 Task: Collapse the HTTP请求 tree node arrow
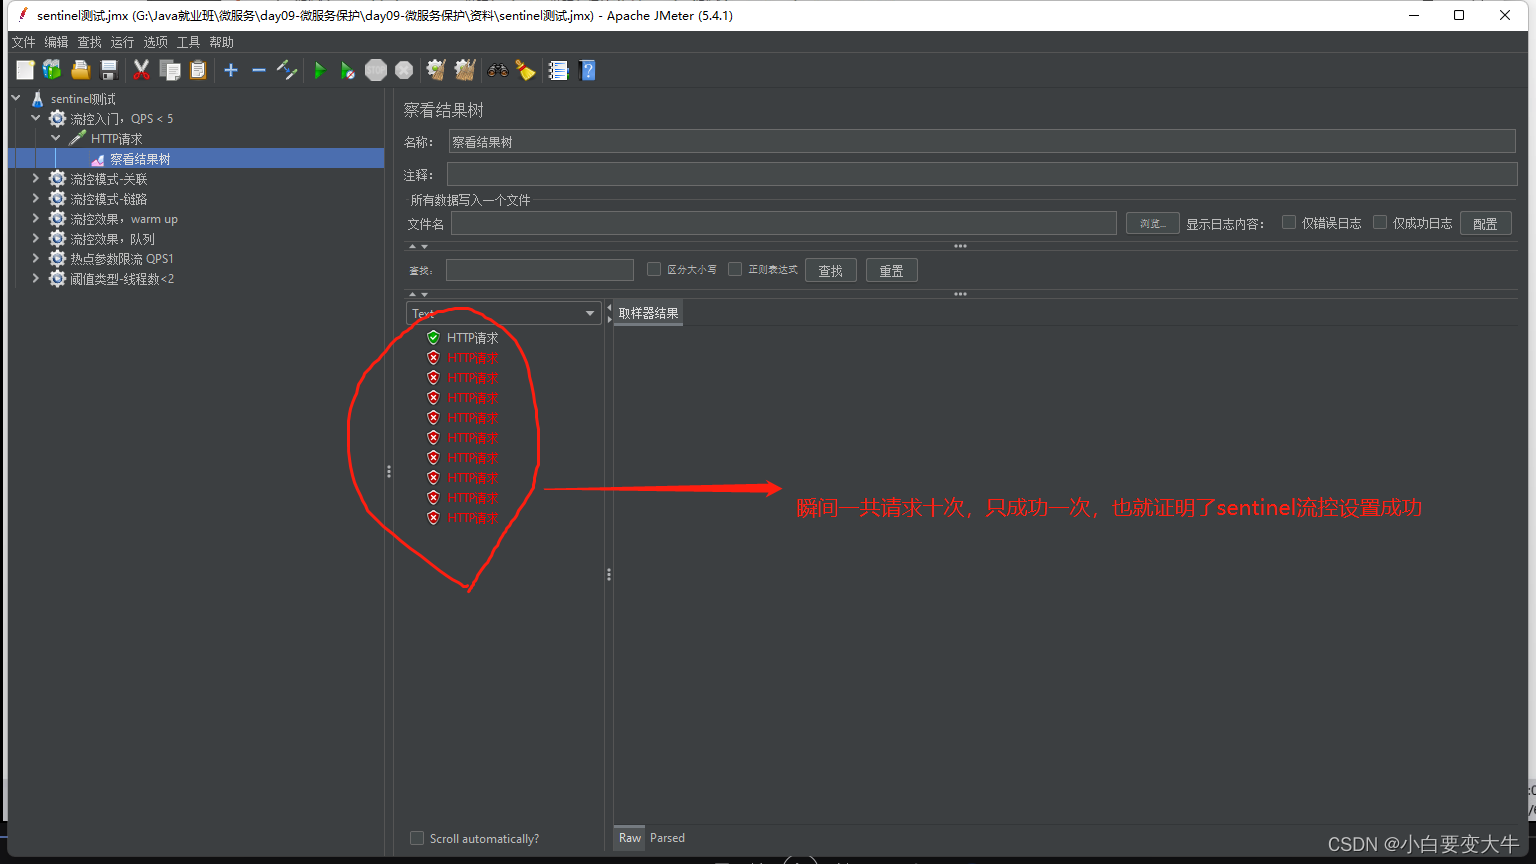pos(56,138)
